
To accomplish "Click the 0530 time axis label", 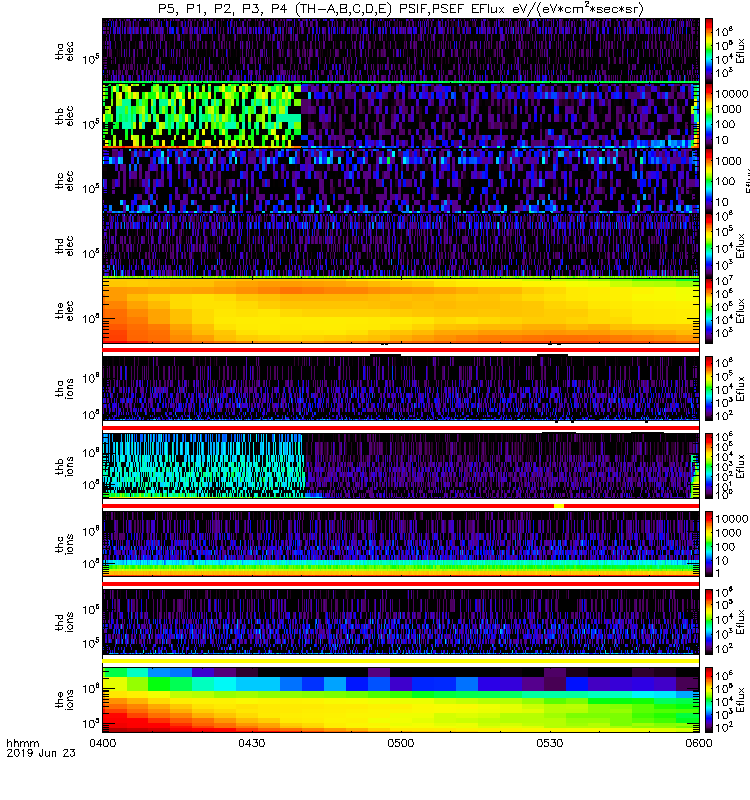I will pos(549,743).
